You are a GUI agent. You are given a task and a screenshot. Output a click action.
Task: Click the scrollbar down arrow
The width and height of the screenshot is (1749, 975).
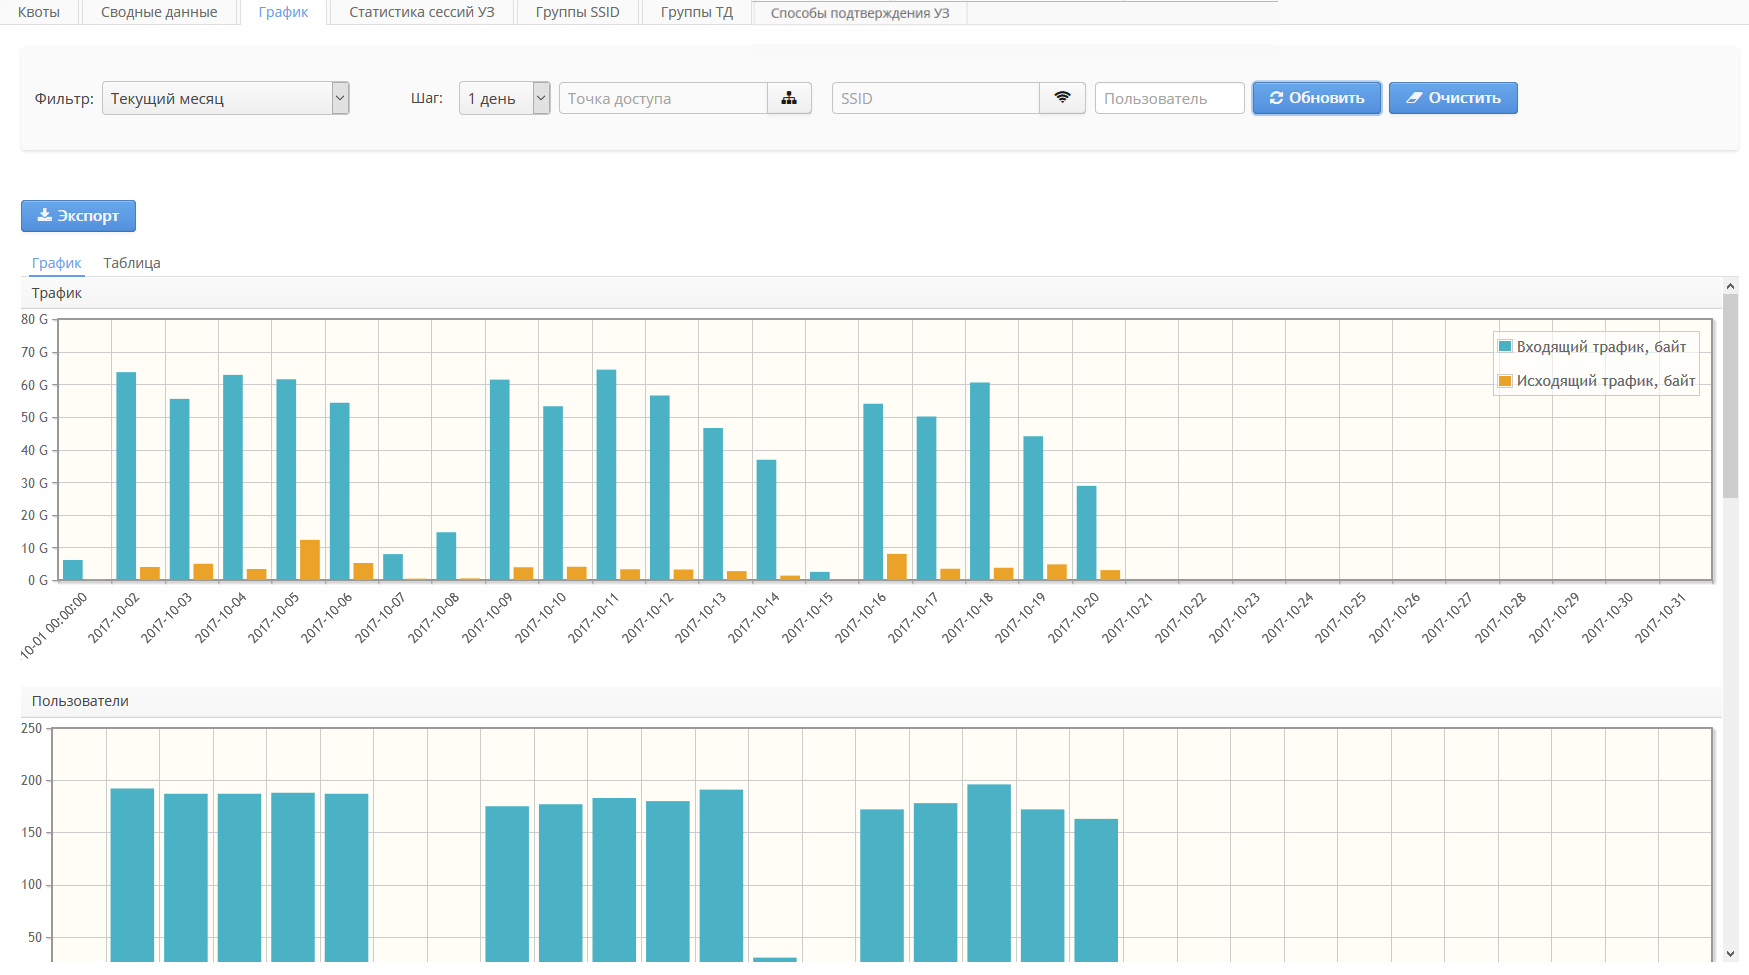click(1730, 954)
